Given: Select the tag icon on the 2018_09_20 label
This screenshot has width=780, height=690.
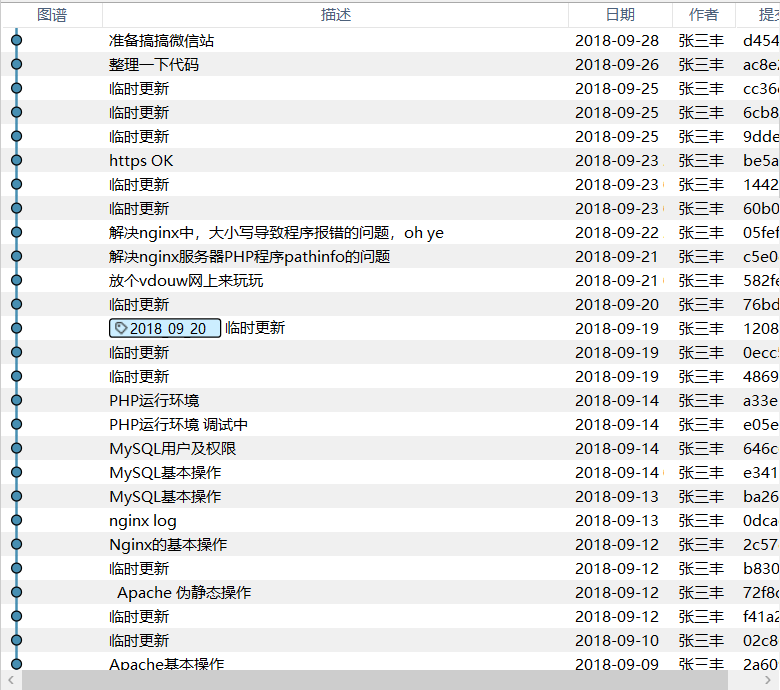Looking at the screenshot, I should coord(120,329).
